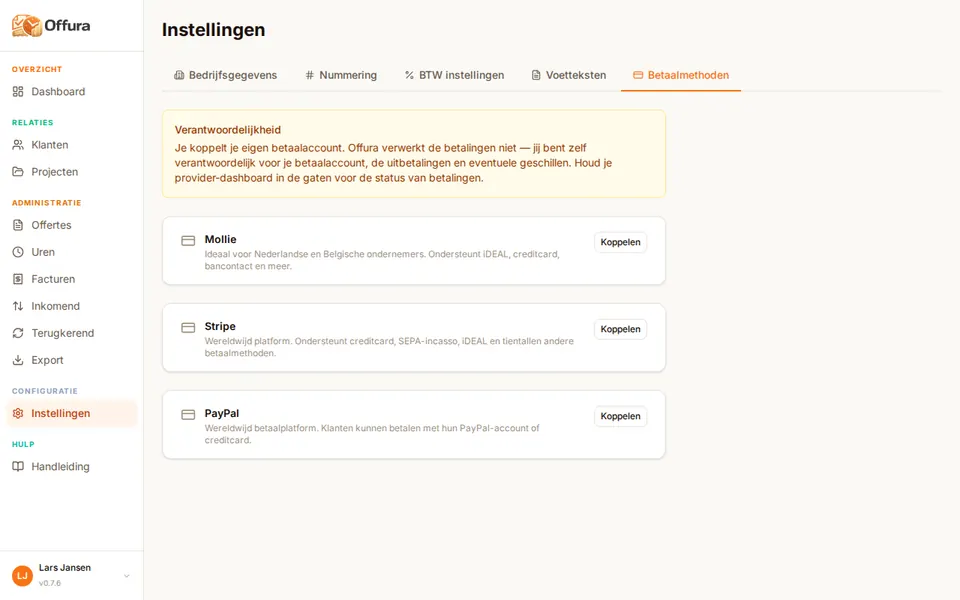Open Klanten in the sidebar

72,145
